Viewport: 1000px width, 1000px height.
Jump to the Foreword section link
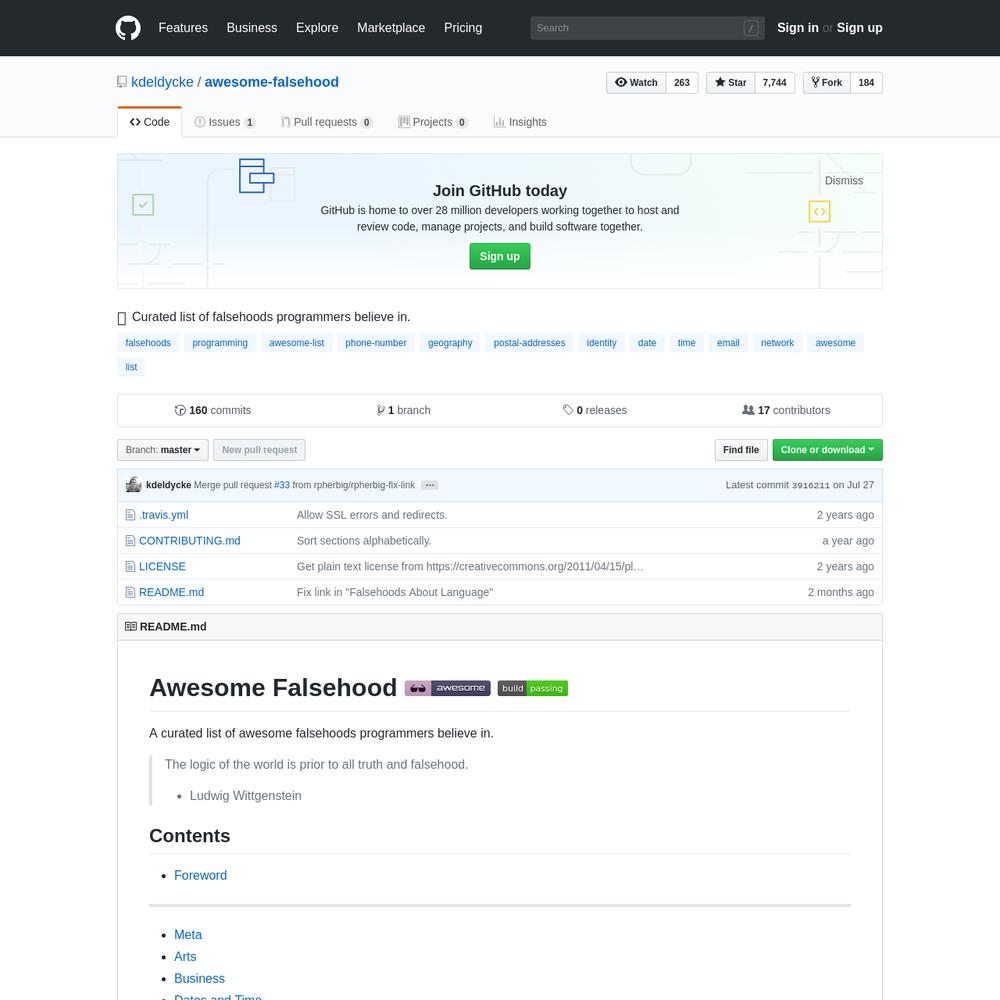pyautogui.click(x=200, y=876)
